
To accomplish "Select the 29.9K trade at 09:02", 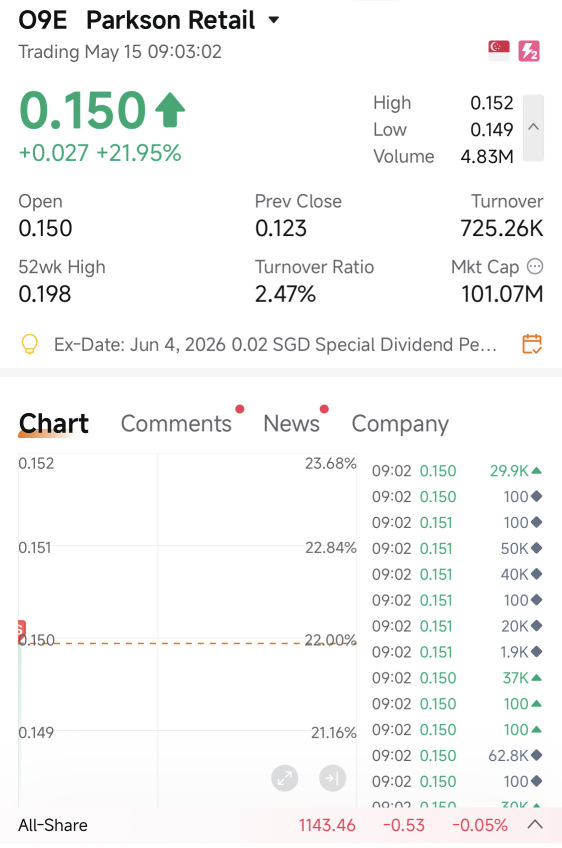I will [x=457, y=471].
